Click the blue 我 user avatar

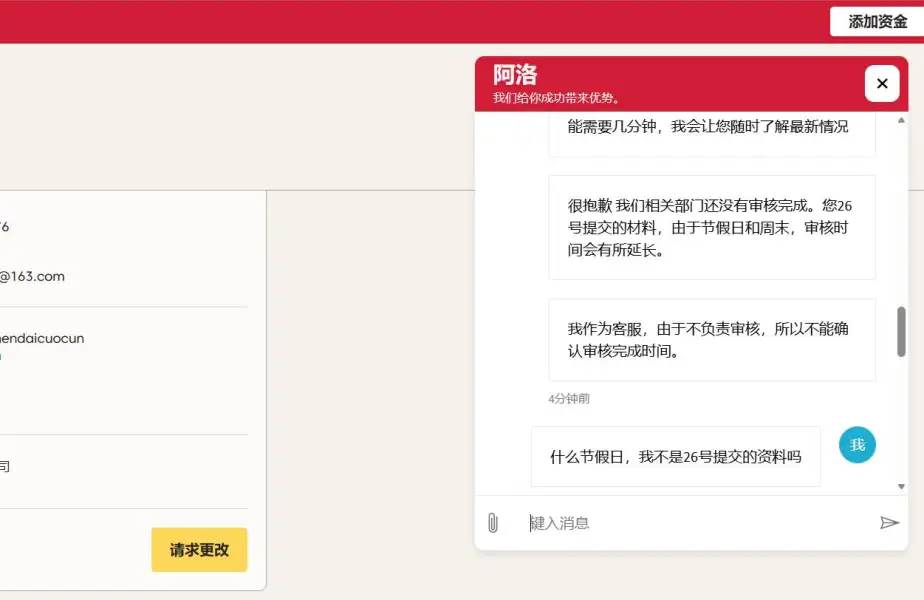click(x=857, y=445)
